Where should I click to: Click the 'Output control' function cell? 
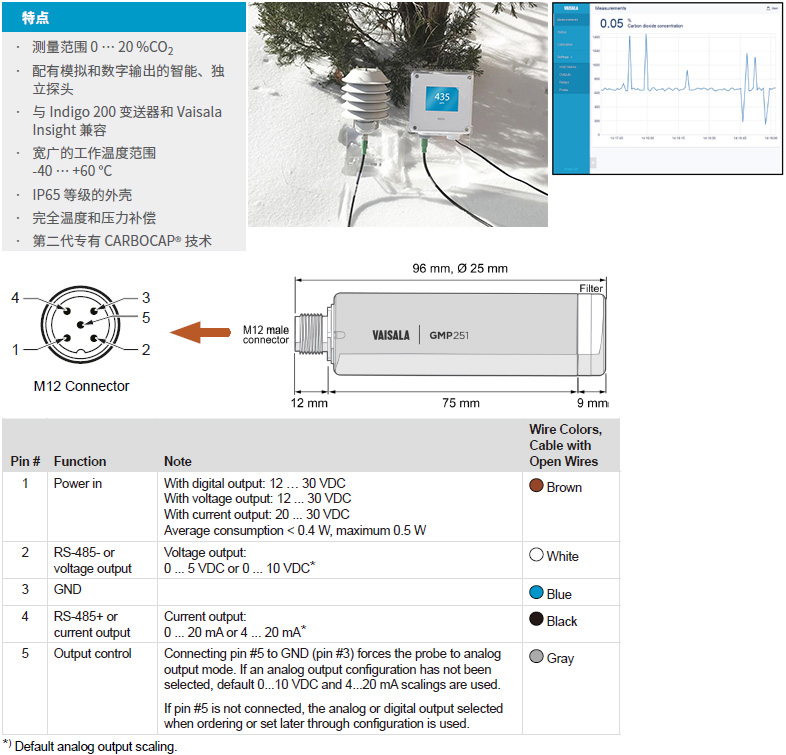[93, 654]
